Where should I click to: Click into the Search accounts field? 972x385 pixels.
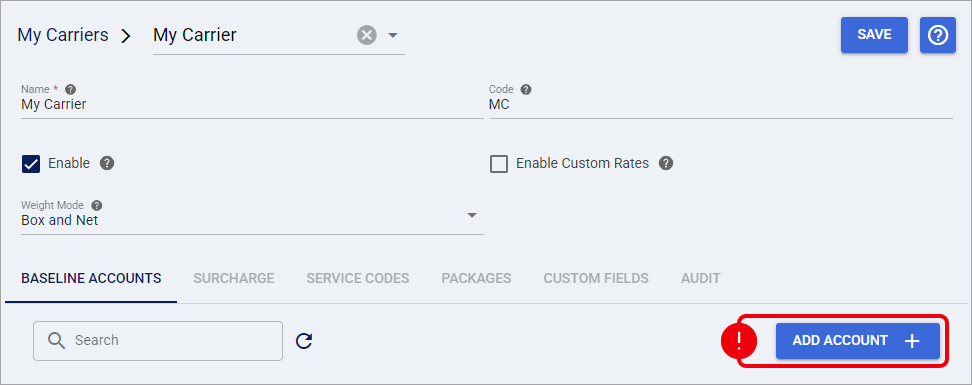(158, 340)
